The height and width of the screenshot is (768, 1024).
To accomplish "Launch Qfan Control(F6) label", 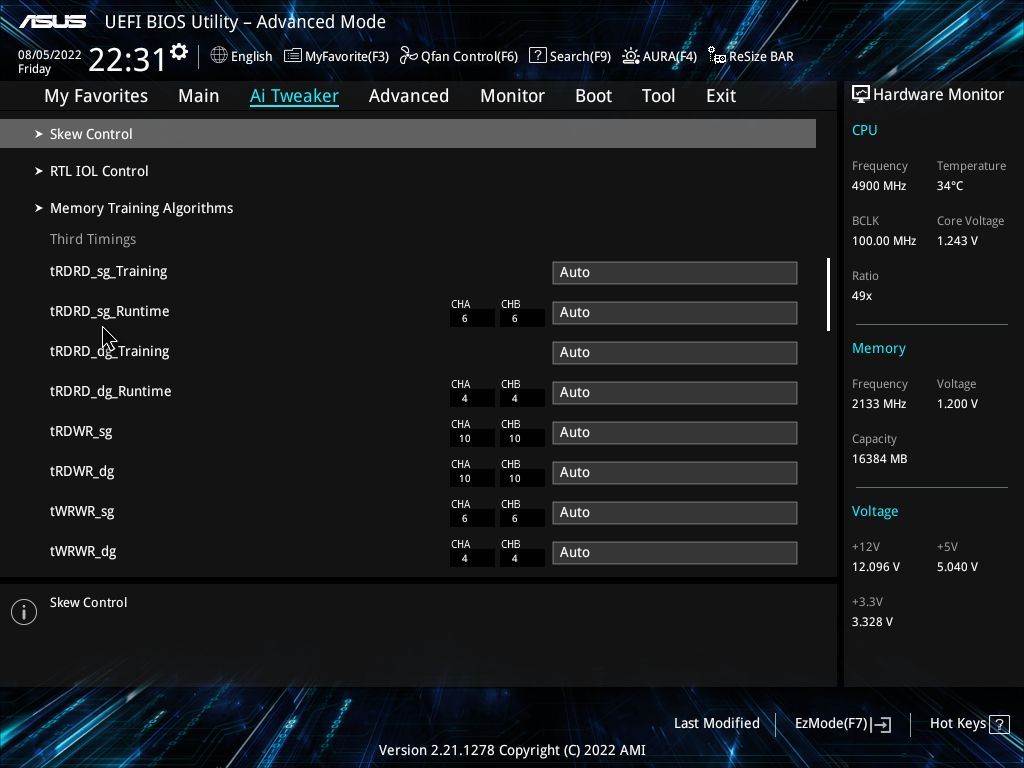I will 470,57.
